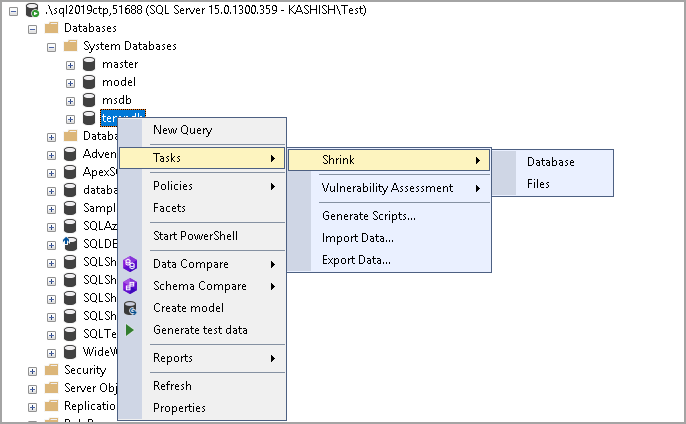Screen dimensions: 686x424
Task: Click the server instance icon at top
Action: [x=34, y=10]
